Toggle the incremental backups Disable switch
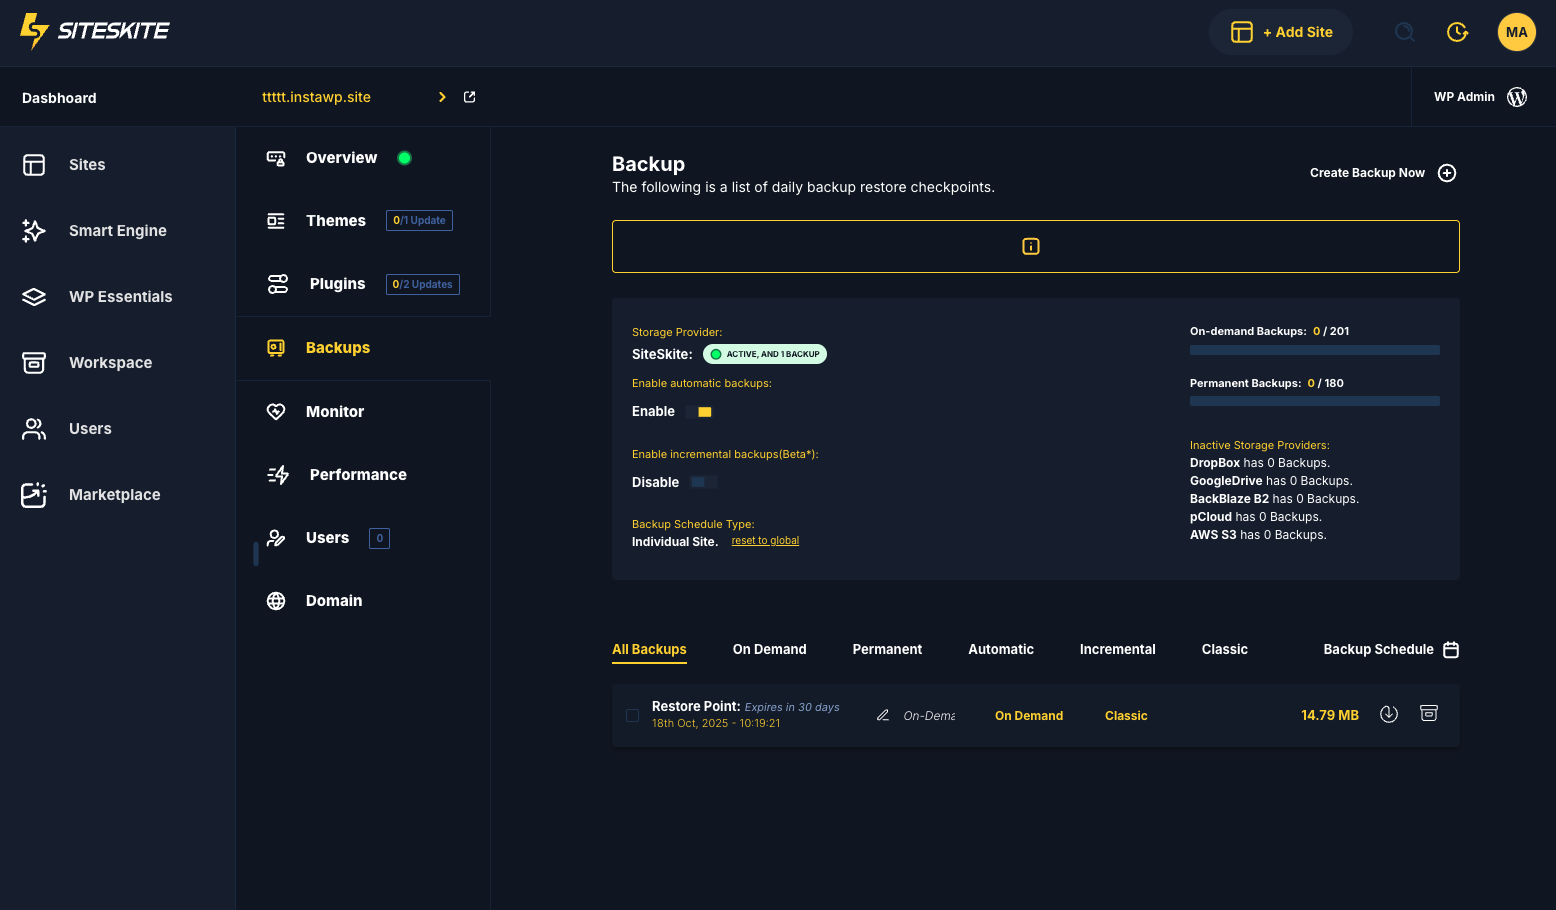 tap(702, 483)
